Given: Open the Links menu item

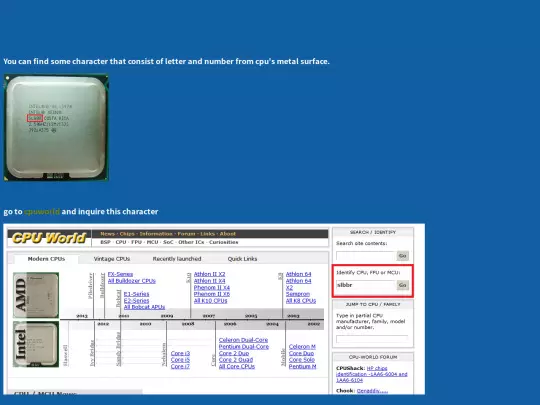Looking at the screenshot, I should tap(207, 234).
